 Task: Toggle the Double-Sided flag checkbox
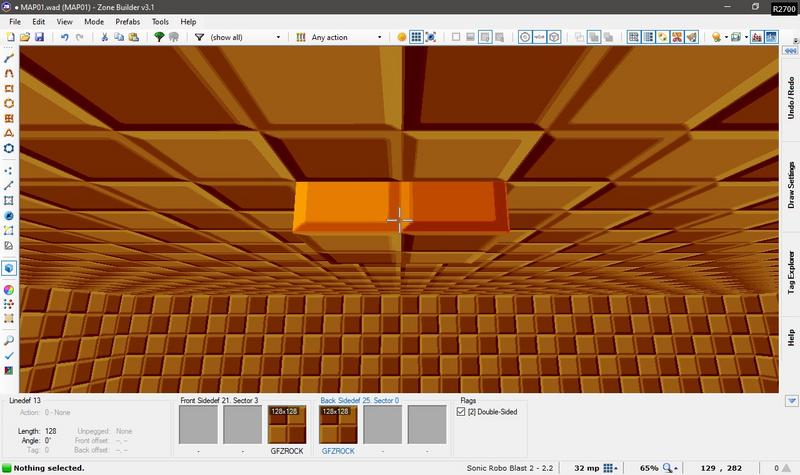[x=463, y=411]
